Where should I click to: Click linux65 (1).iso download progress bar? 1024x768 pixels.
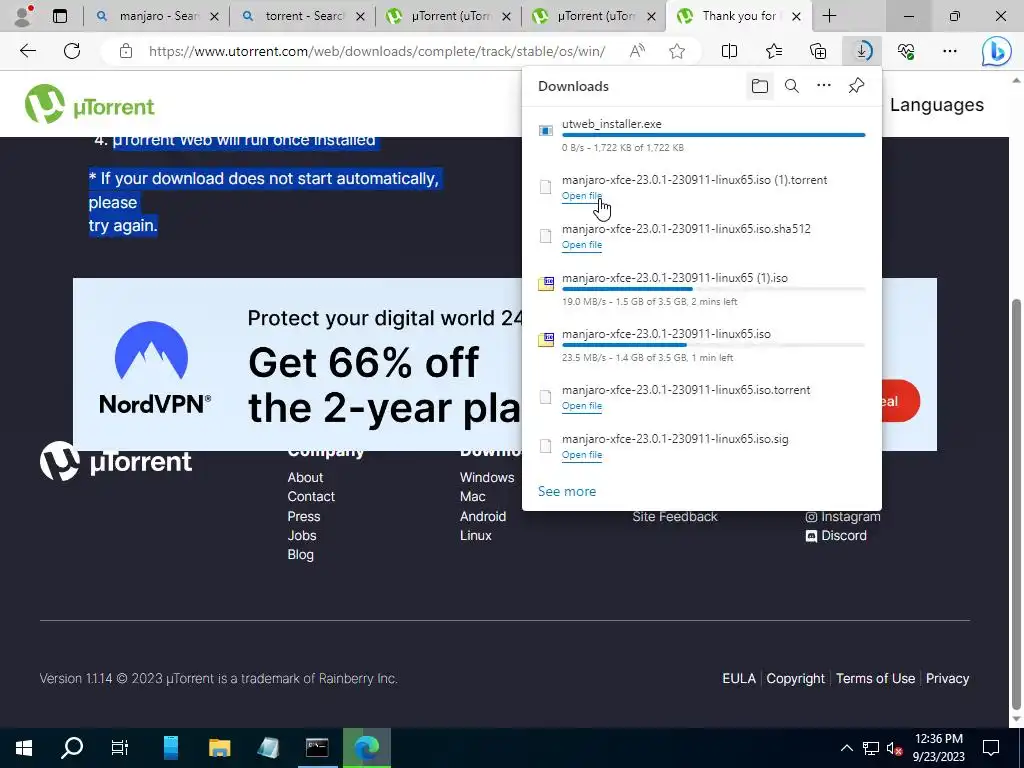tap(713, 289)
